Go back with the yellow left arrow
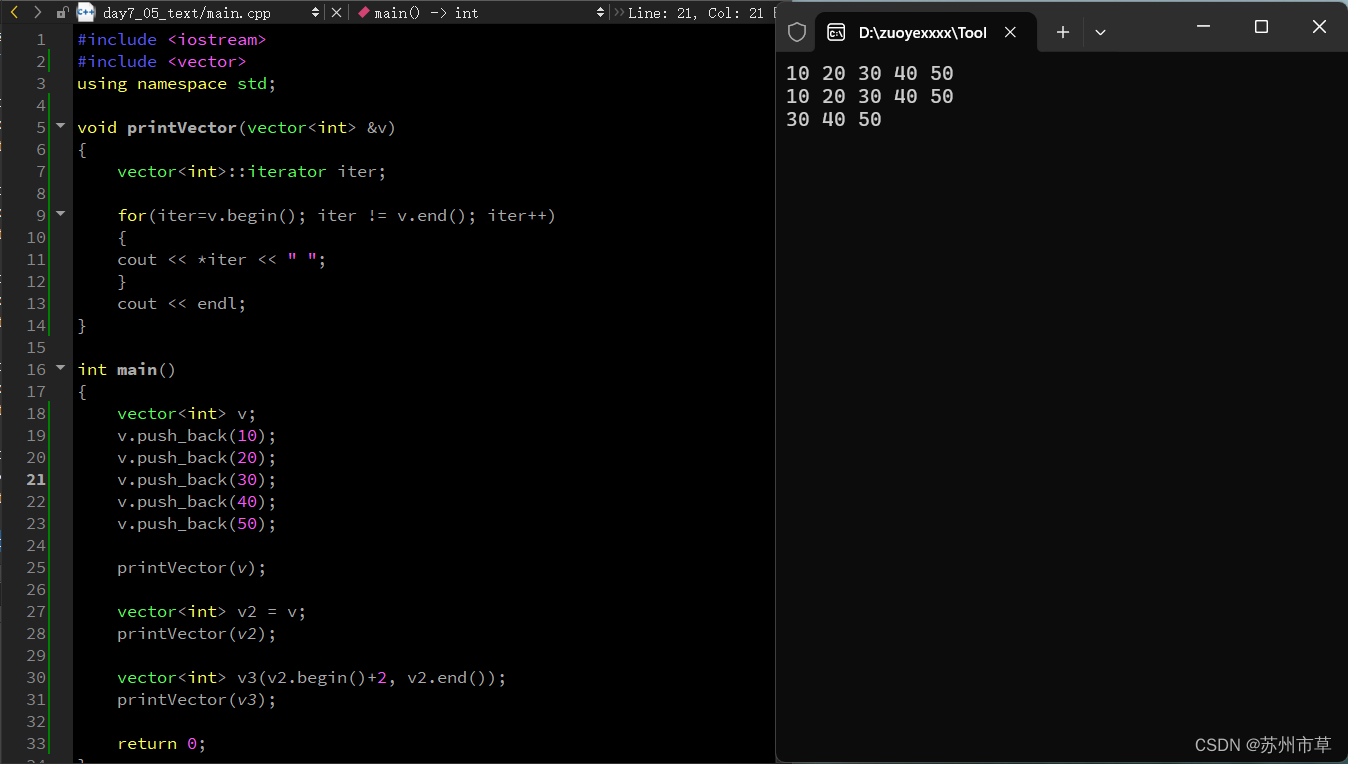This screenshot has width=1348, height=764. [14, 12]
